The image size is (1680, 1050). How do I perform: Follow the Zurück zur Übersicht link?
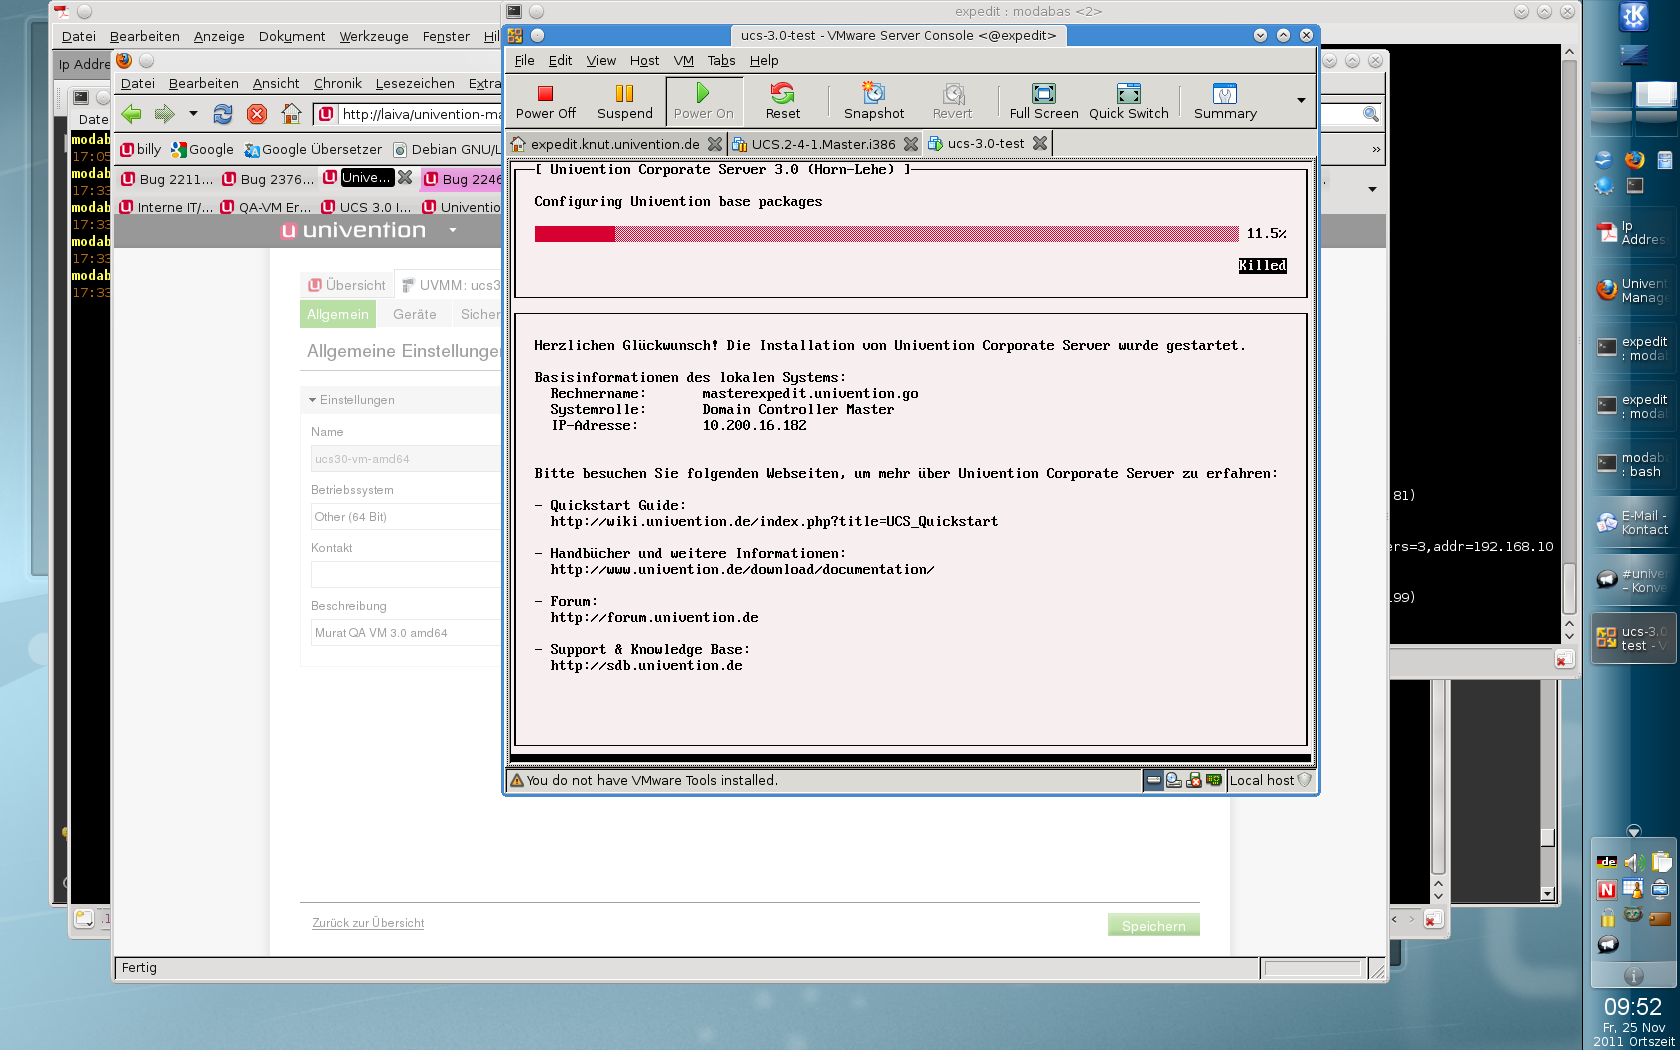tap(368, 923)
